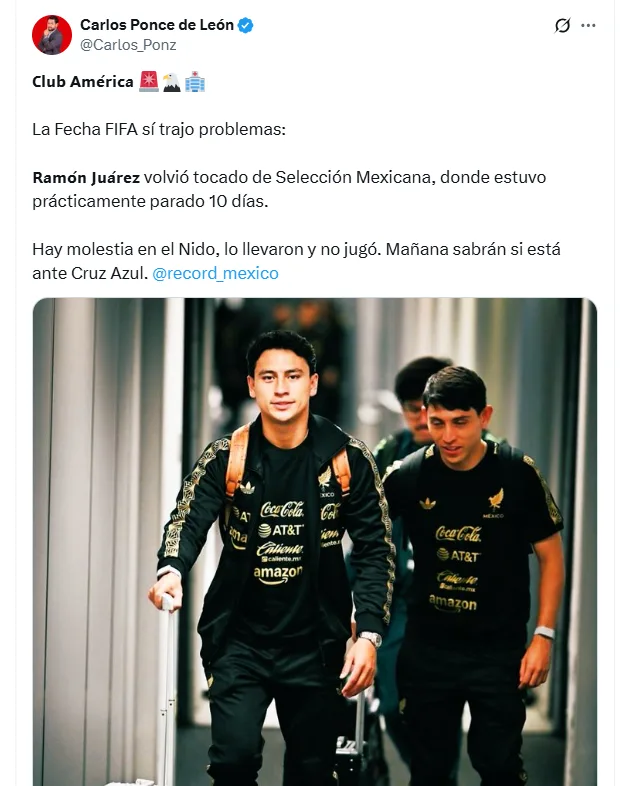Viewport: 627px width, 786px height.
Task: Click the 'La Fecha FIFA sí trajo problemas' line
Action: tap(159, 129)
